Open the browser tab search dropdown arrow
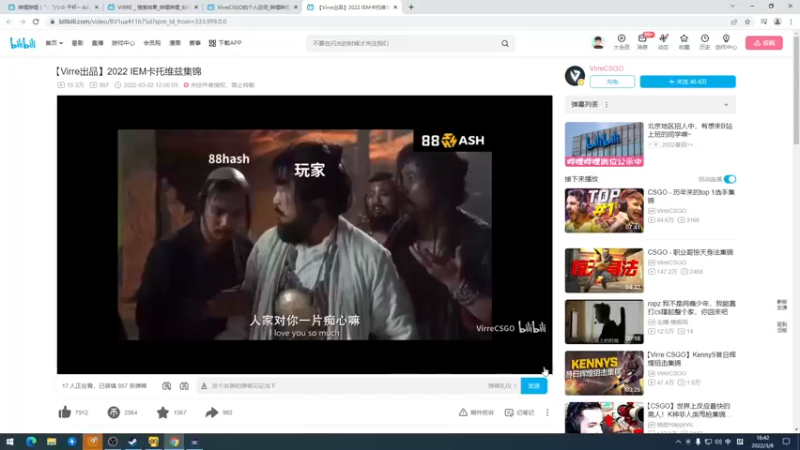Image resolution: width=800 pixels, height=450 pixels. (733, 7)
